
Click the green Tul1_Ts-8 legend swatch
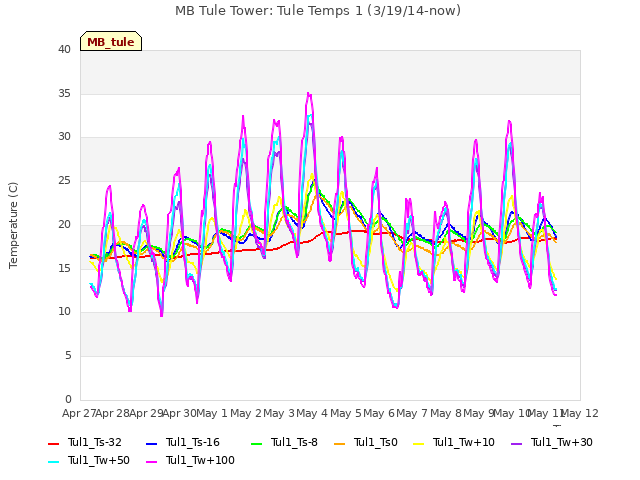coord(256,443)
